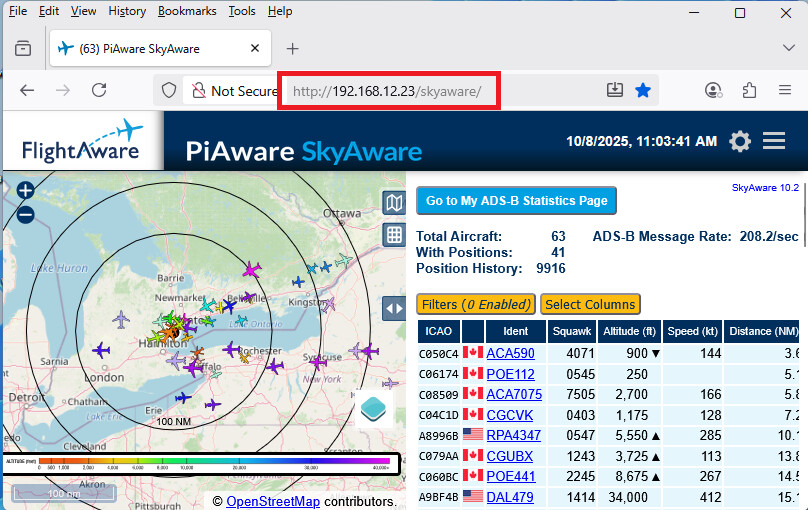808x510 pixels.
Task: Open the POE441 flight link
Action: coord(511,477)
